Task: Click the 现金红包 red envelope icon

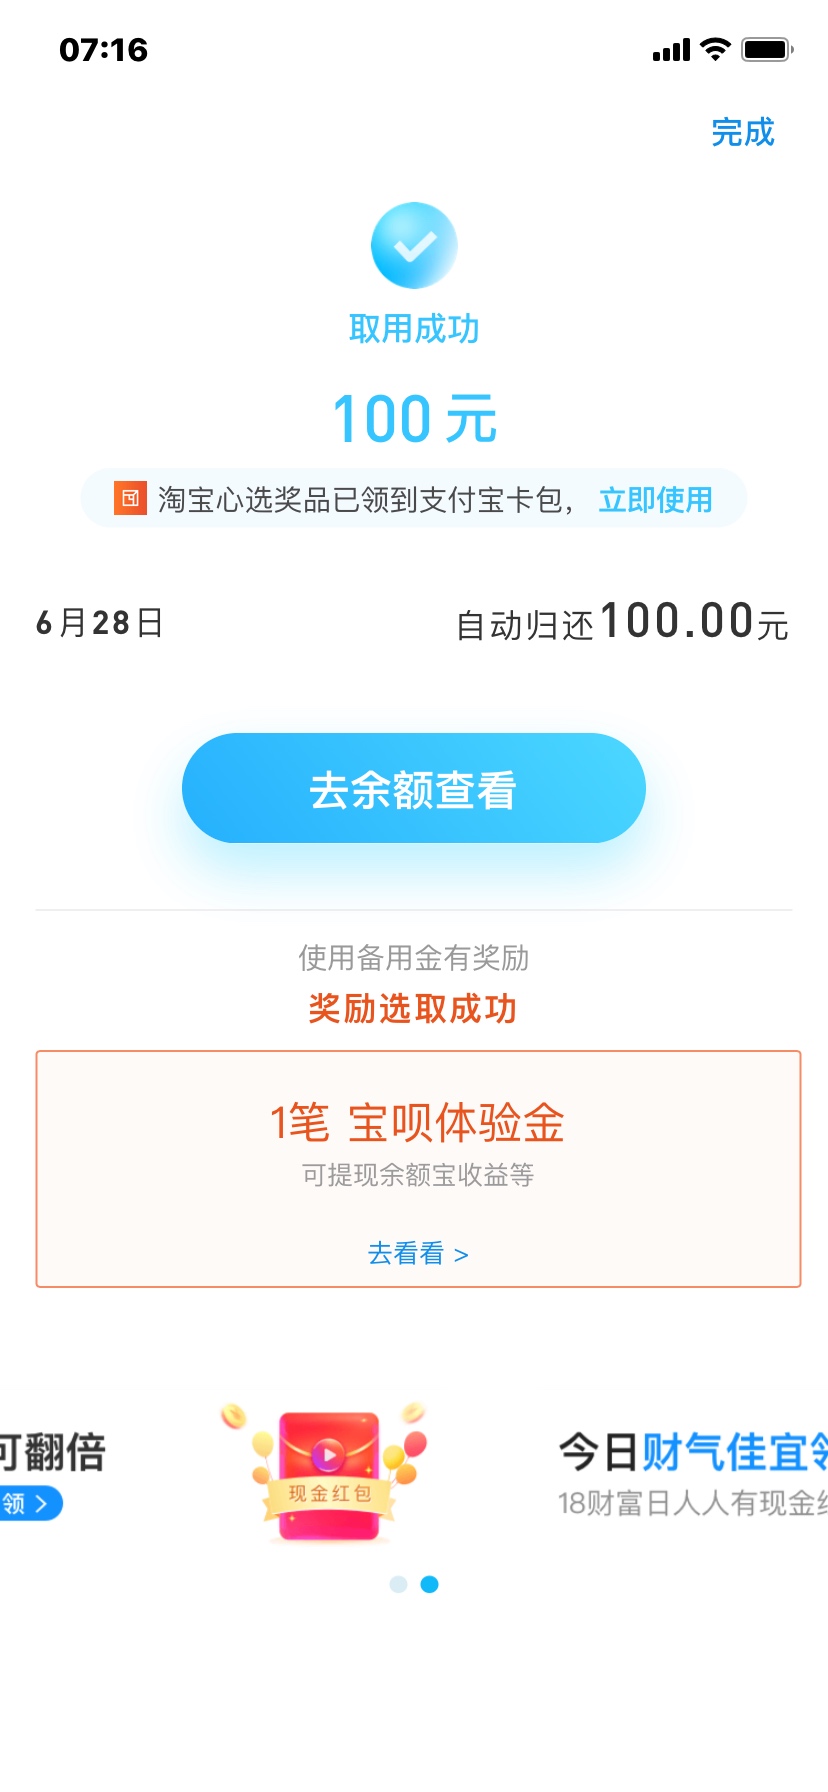Action: 328,1472
